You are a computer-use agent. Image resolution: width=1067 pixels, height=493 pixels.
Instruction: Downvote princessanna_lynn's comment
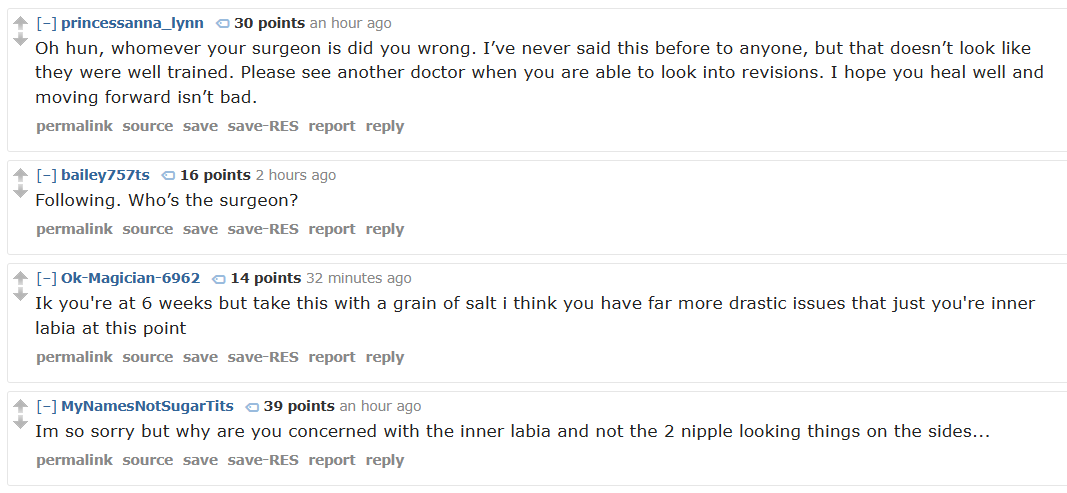[x=19, y=40]
